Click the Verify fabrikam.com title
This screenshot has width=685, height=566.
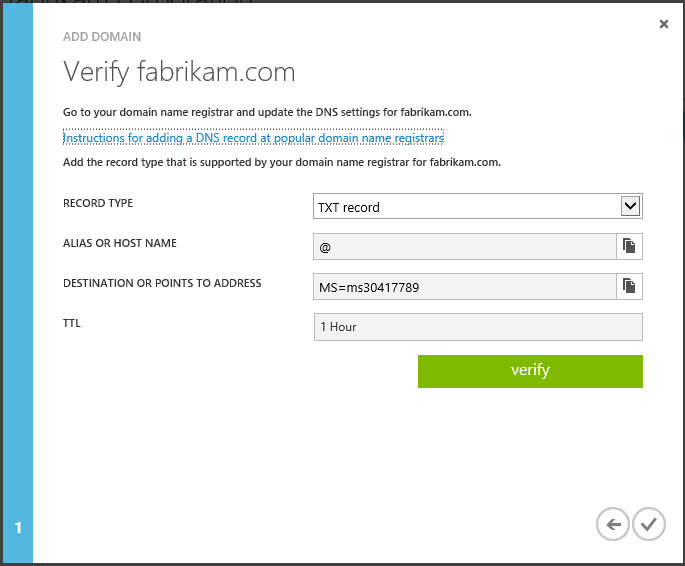179,72
